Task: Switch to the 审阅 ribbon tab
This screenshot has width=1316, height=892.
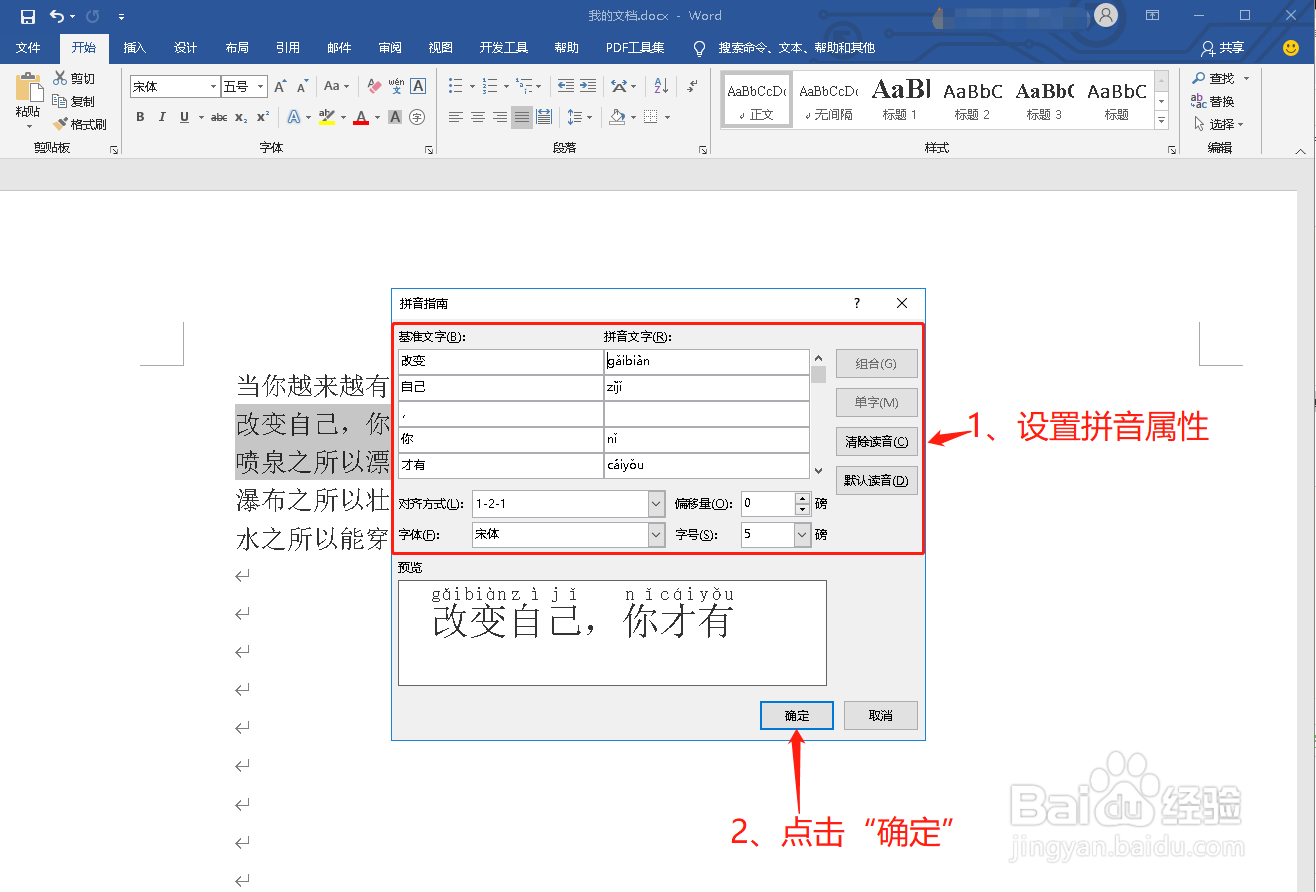Action: 389,47
